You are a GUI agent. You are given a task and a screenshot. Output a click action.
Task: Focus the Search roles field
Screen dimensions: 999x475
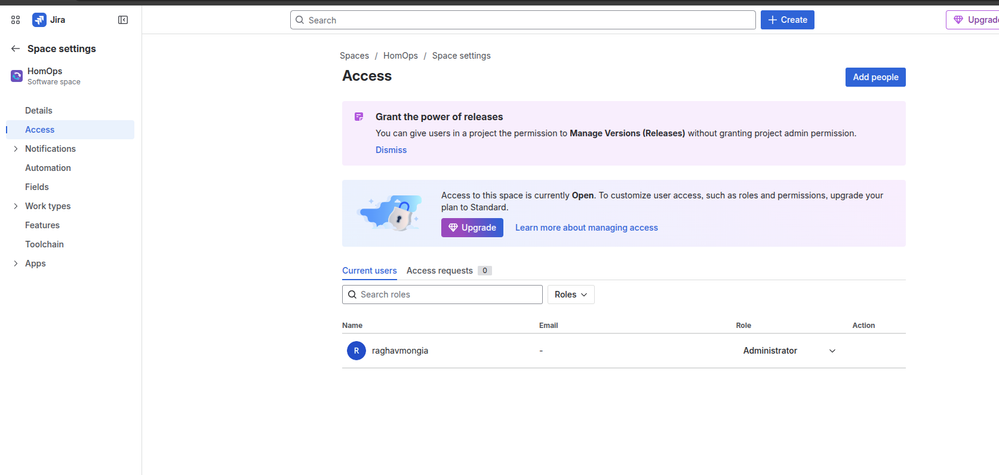(442, 294)
